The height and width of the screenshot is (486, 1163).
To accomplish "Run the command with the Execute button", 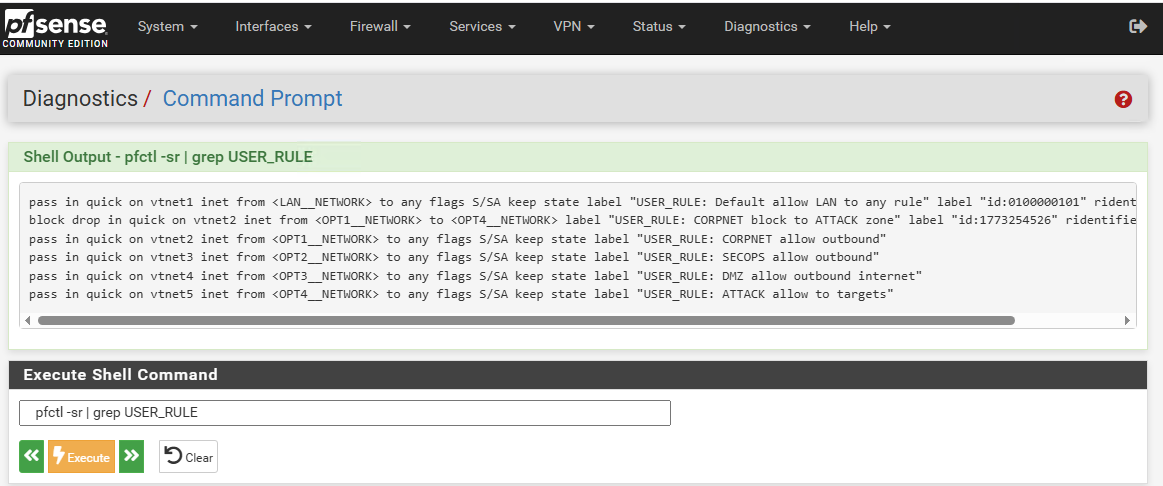I will click(82, 456).
